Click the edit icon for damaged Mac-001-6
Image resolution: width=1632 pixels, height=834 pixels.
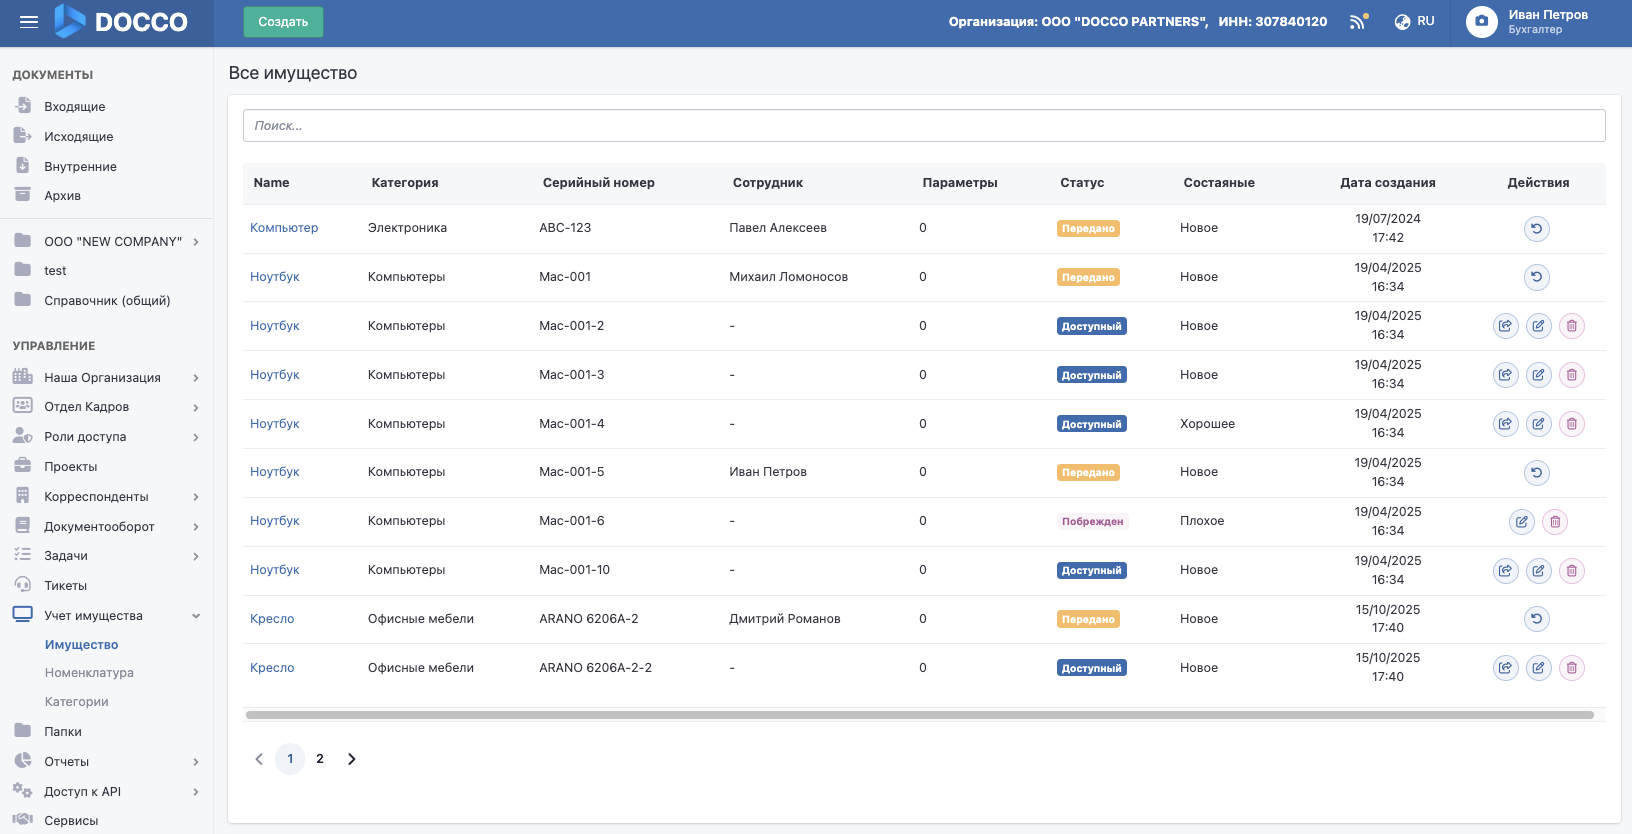(1521, 522)
